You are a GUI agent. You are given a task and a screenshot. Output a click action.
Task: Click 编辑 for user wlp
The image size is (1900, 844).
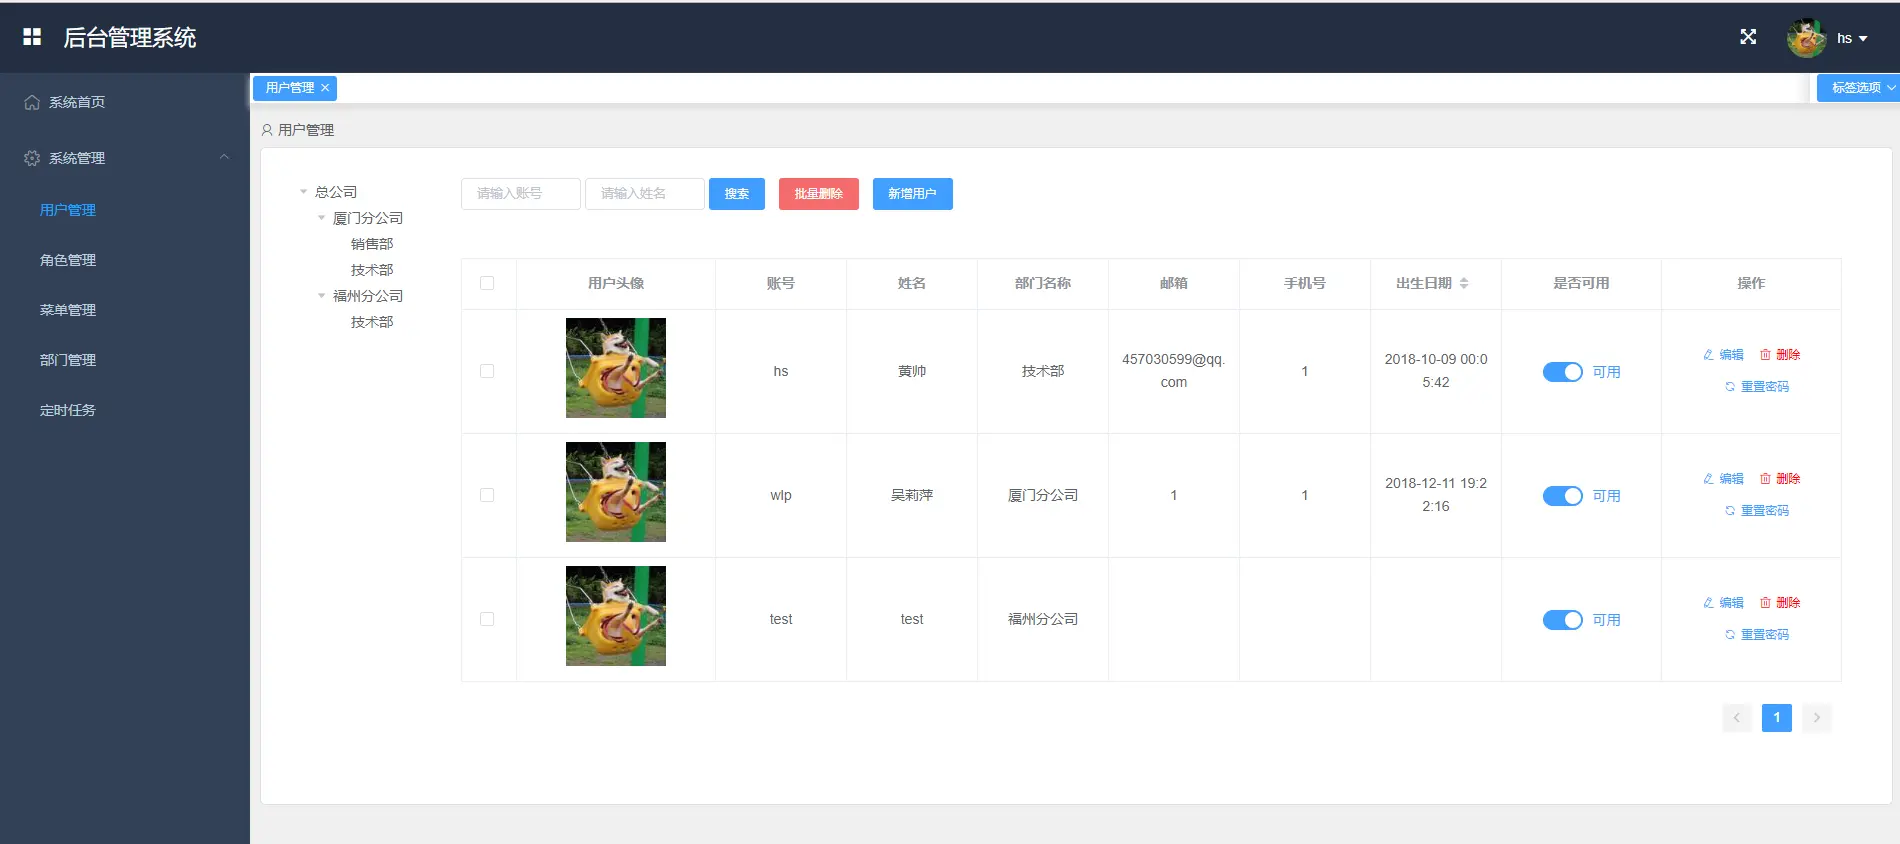(1724, 479)
